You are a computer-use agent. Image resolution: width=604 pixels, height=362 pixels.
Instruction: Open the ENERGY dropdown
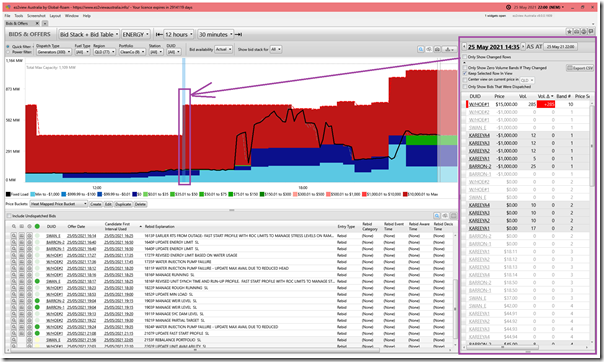[x=136, y=34]
